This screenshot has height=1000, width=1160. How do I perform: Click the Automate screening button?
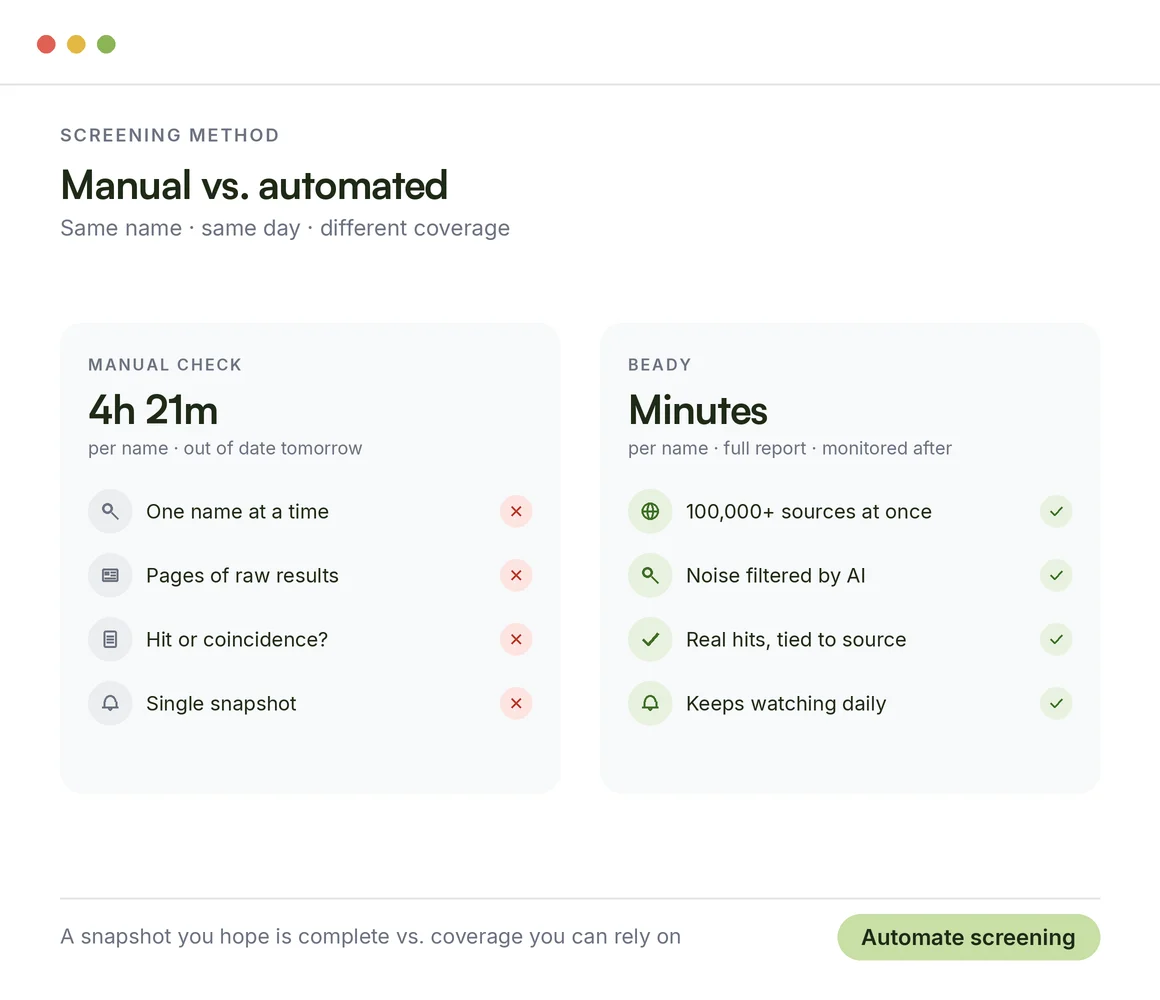968,937
